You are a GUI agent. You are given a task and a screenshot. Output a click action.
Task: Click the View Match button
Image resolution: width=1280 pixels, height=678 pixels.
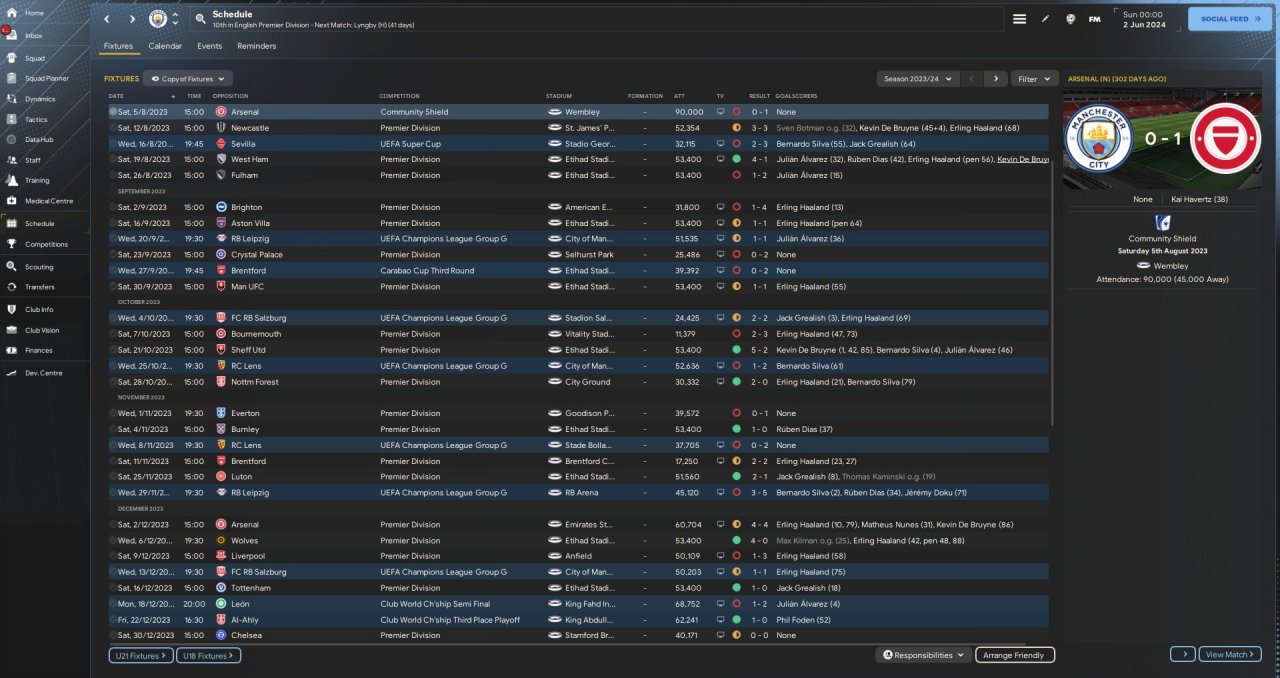tap(1230, 654)
